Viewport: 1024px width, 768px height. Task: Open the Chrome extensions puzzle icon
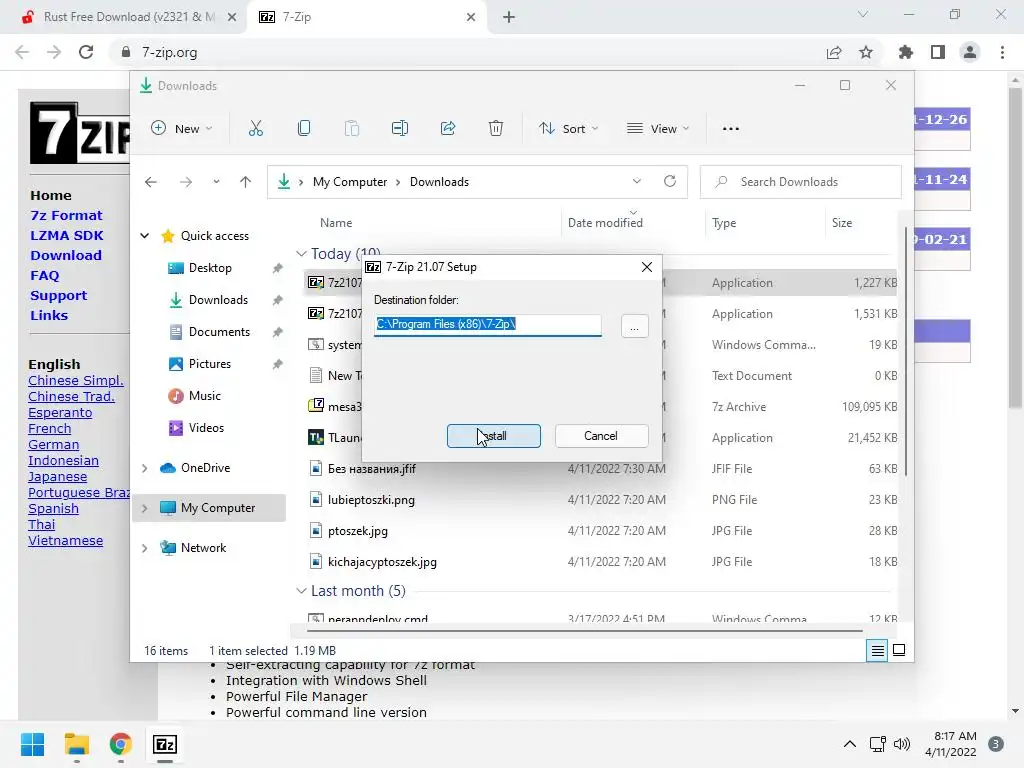(906, 52)
